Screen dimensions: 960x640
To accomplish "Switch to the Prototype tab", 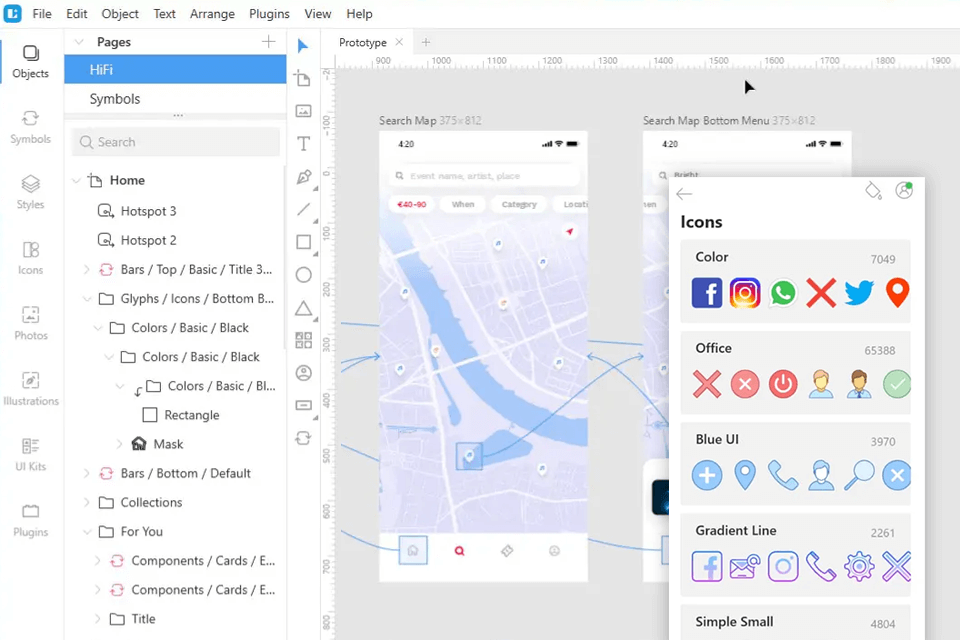I will (362, 42).
